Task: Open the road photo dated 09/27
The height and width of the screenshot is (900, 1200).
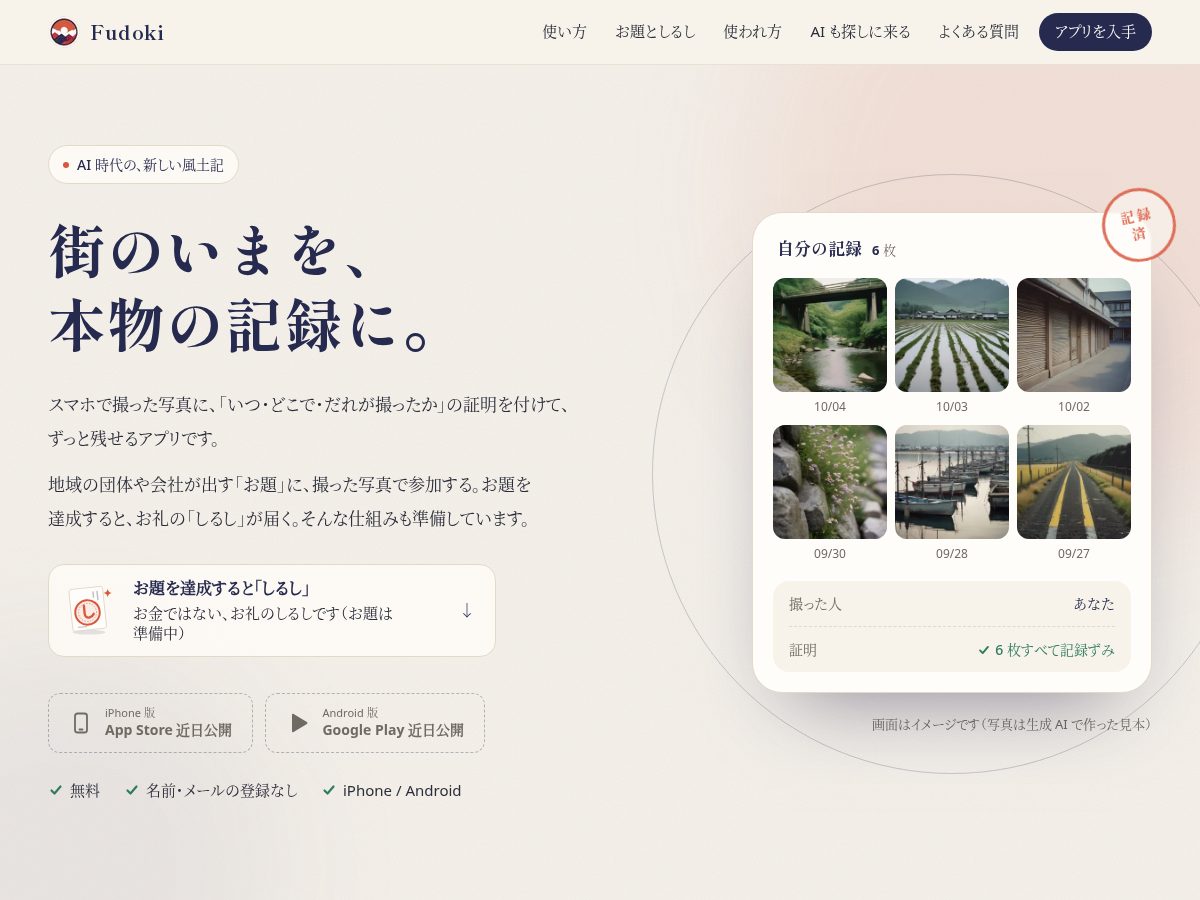Action: [1074, 482]
